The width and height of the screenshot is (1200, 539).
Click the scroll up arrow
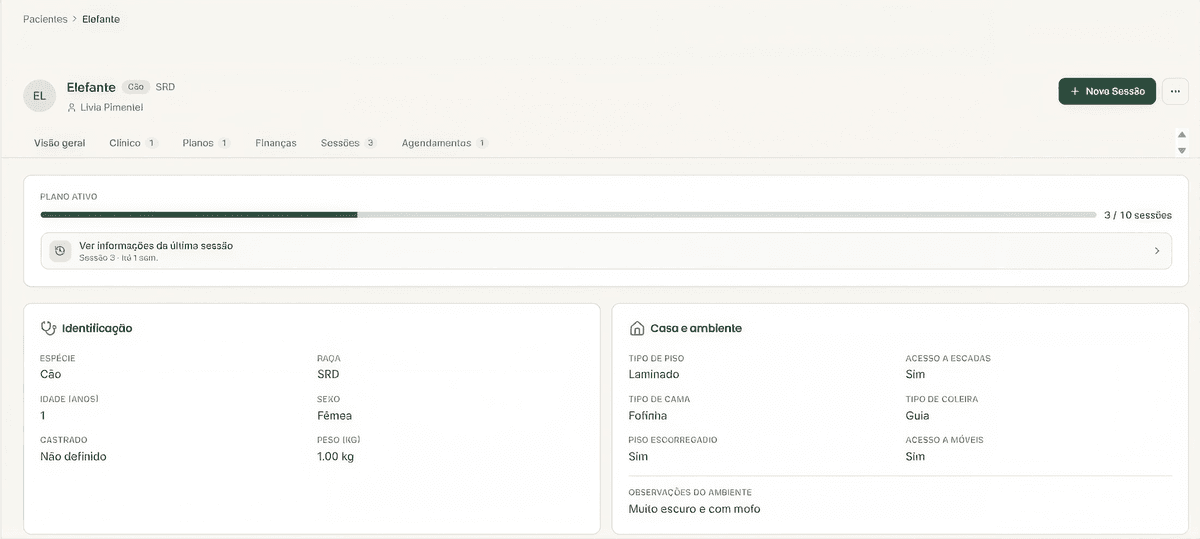[x=1182, y=134]
